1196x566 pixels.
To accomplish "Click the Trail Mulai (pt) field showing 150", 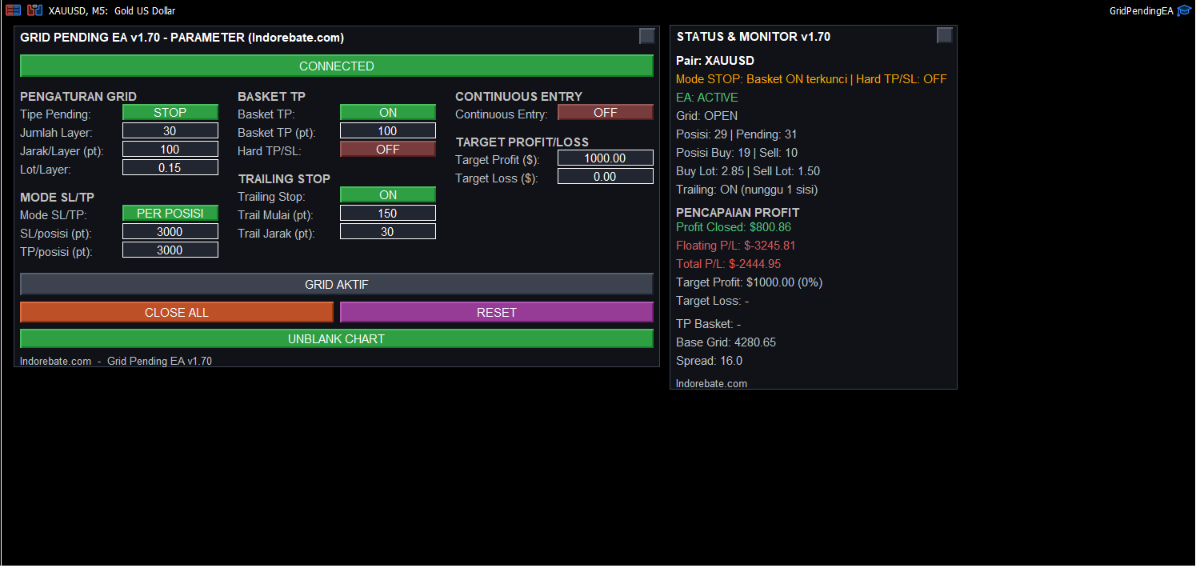I will pyautogui.click(x=387, y=214).
